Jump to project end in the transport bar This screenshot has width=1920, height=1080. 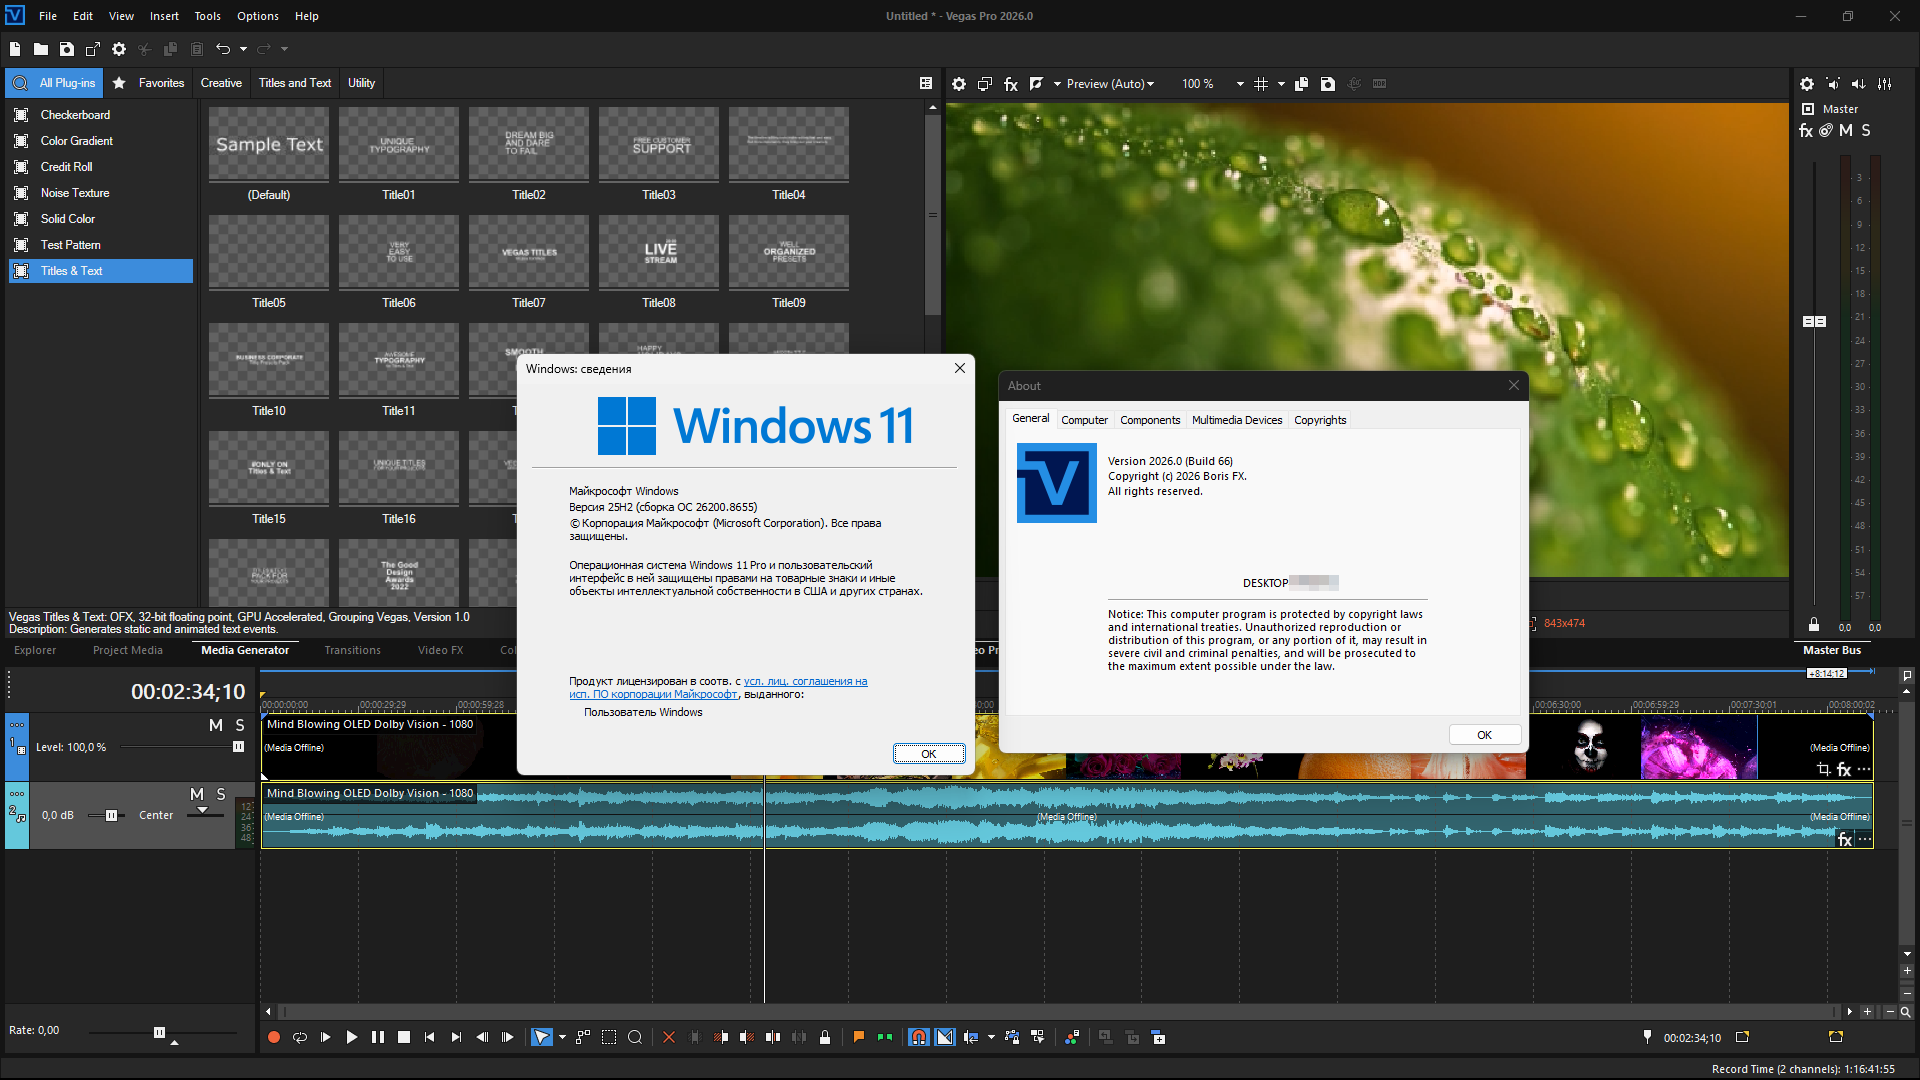pyautogui.click(x=456, y=1038)
